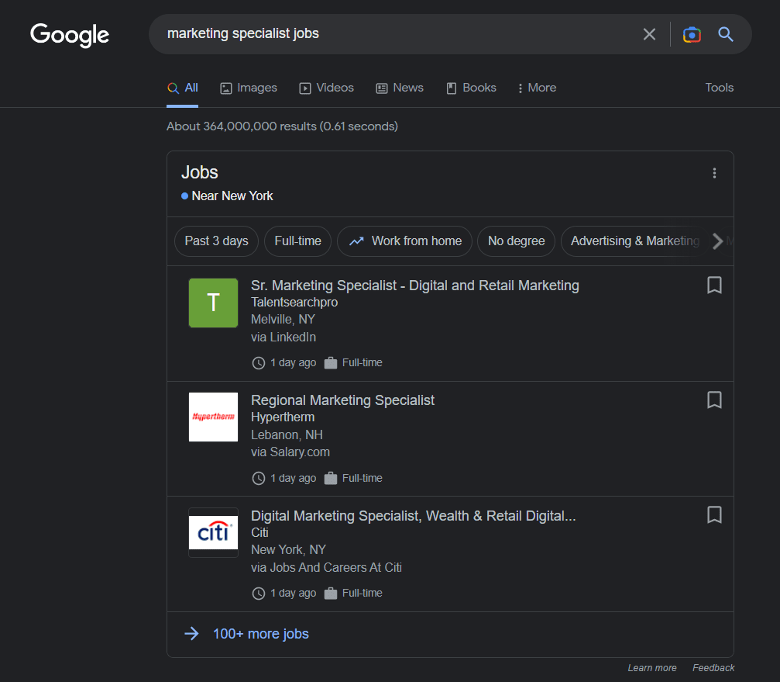This screenshot has width=780, height=685.
Task: Click the Citi company logo
Action: pyautogui.click(x=213, y=532)
